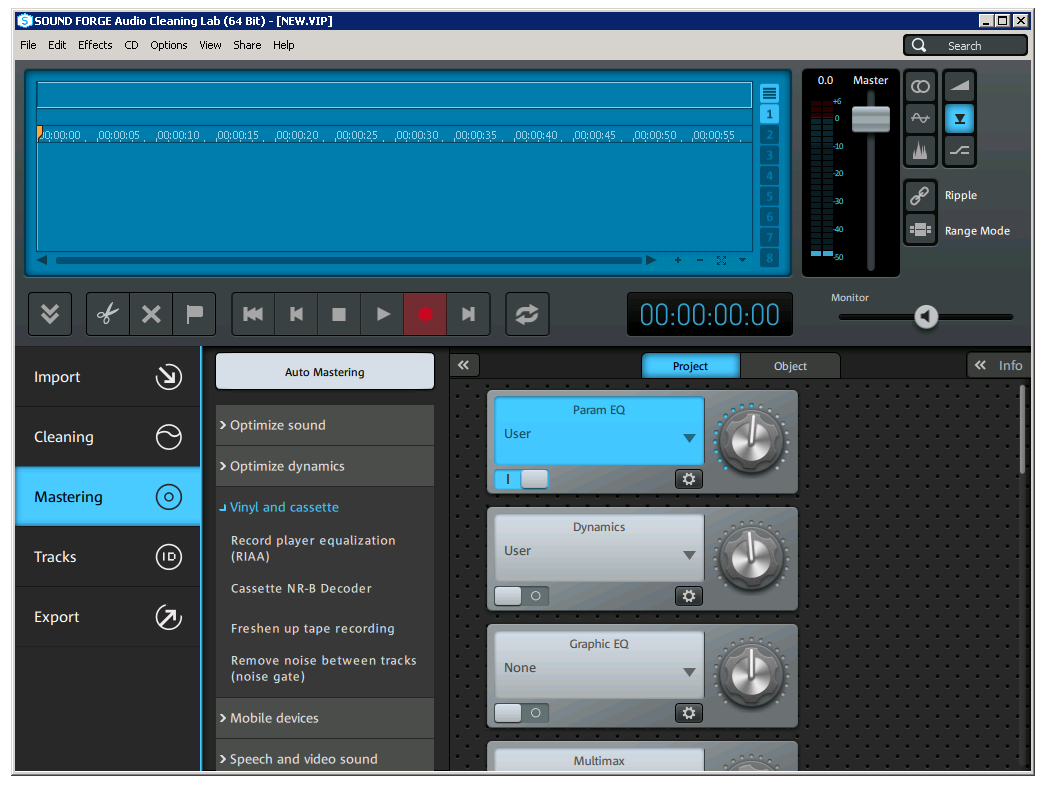Collapse panel with double-down chevron button
The image size is (1046, 788).
click(x=50, y=314)
